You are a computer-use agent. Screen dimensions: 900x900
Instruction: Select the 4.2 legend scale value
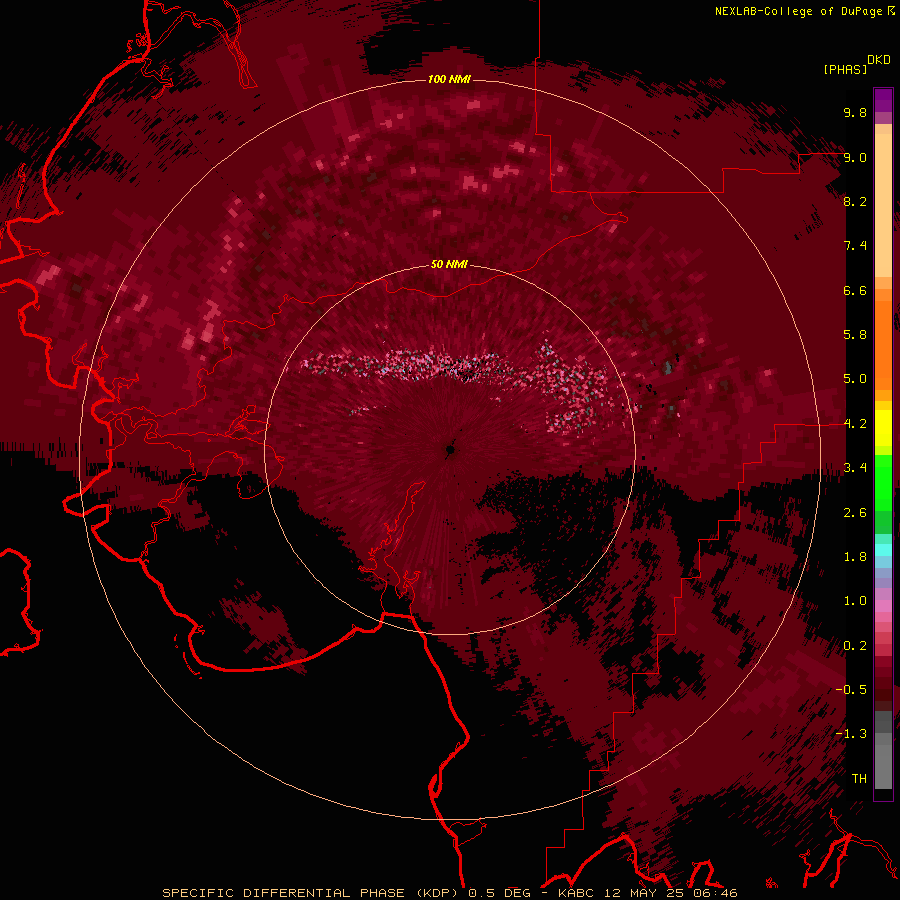point(855,424)
